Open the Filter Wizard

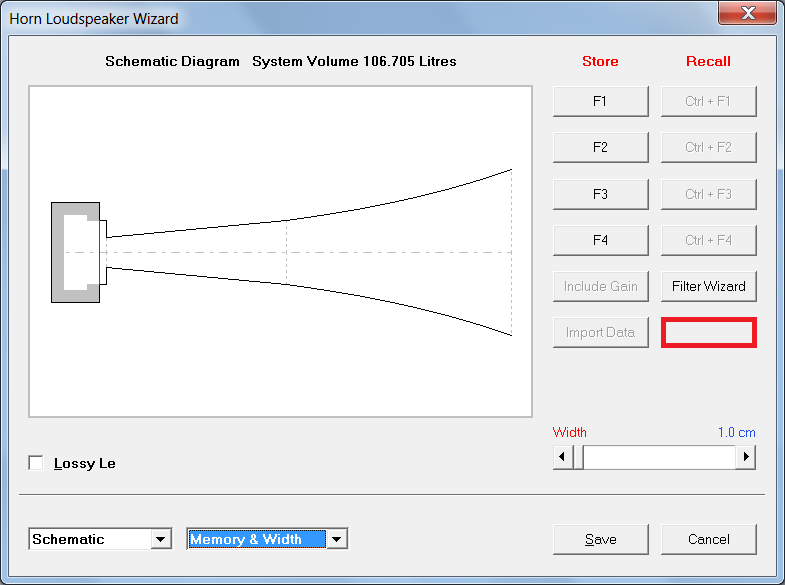(708, 286)
